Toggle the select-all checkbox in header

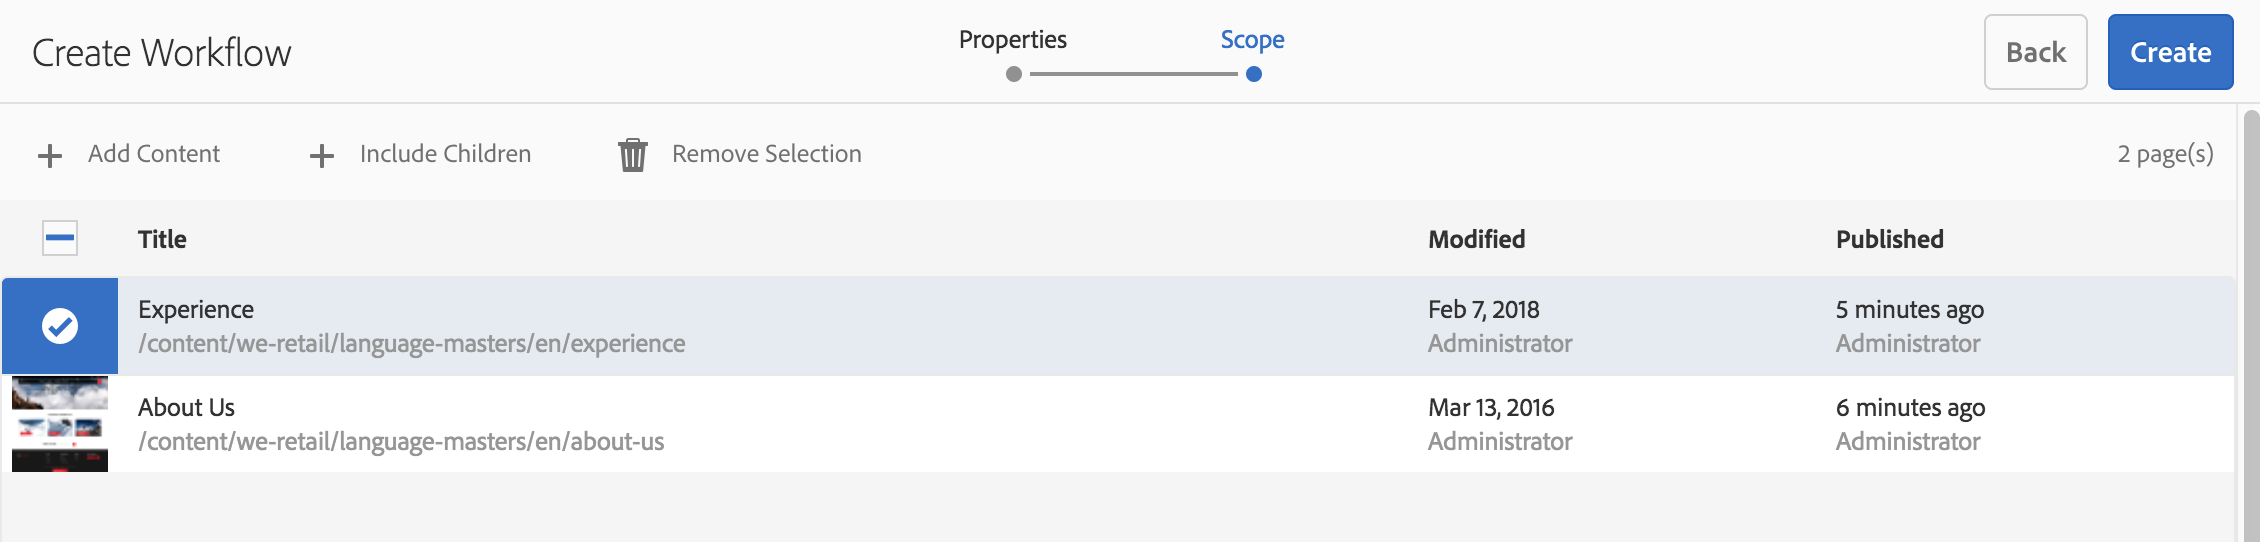tap(60, 238)
